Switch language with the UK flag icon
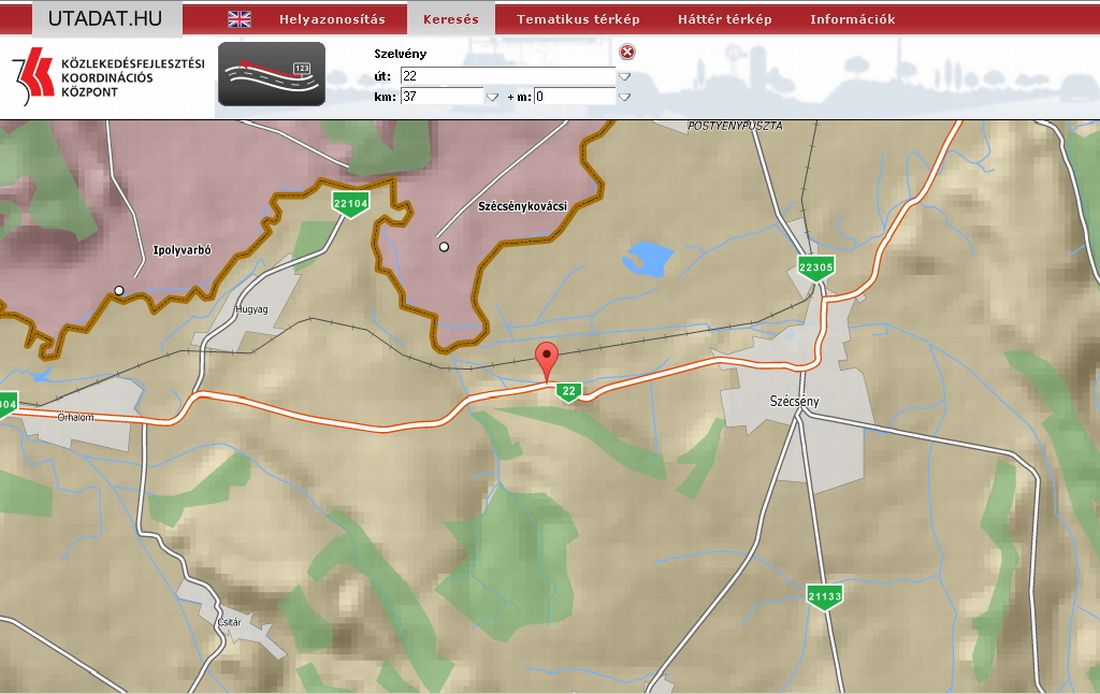Viewport: 1100px width, 694px height. [x=239, y=19]
